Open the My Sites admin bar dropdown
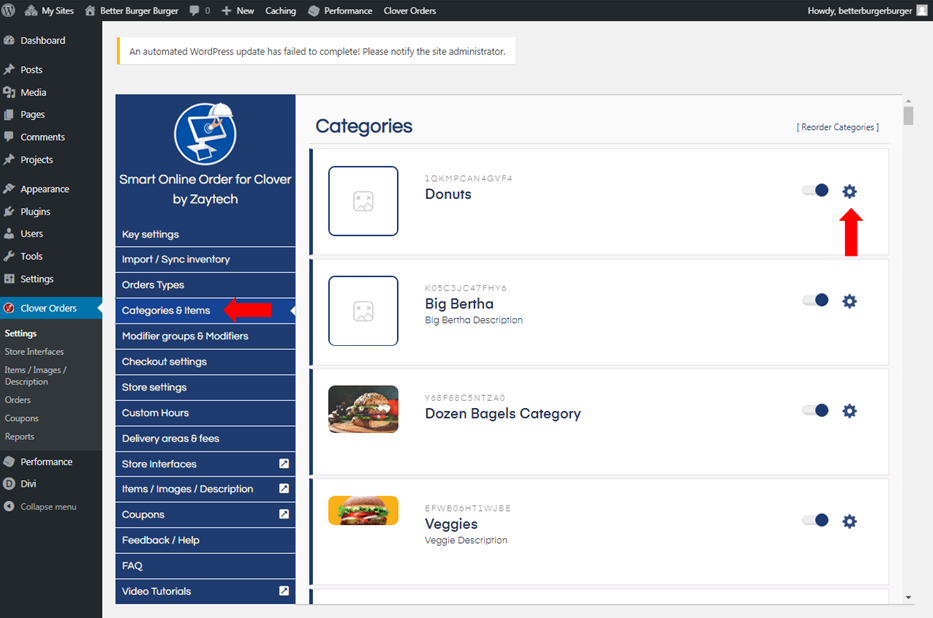Image resolution: width=933 pixels, height=618 pixels. (x=49, y=10)
